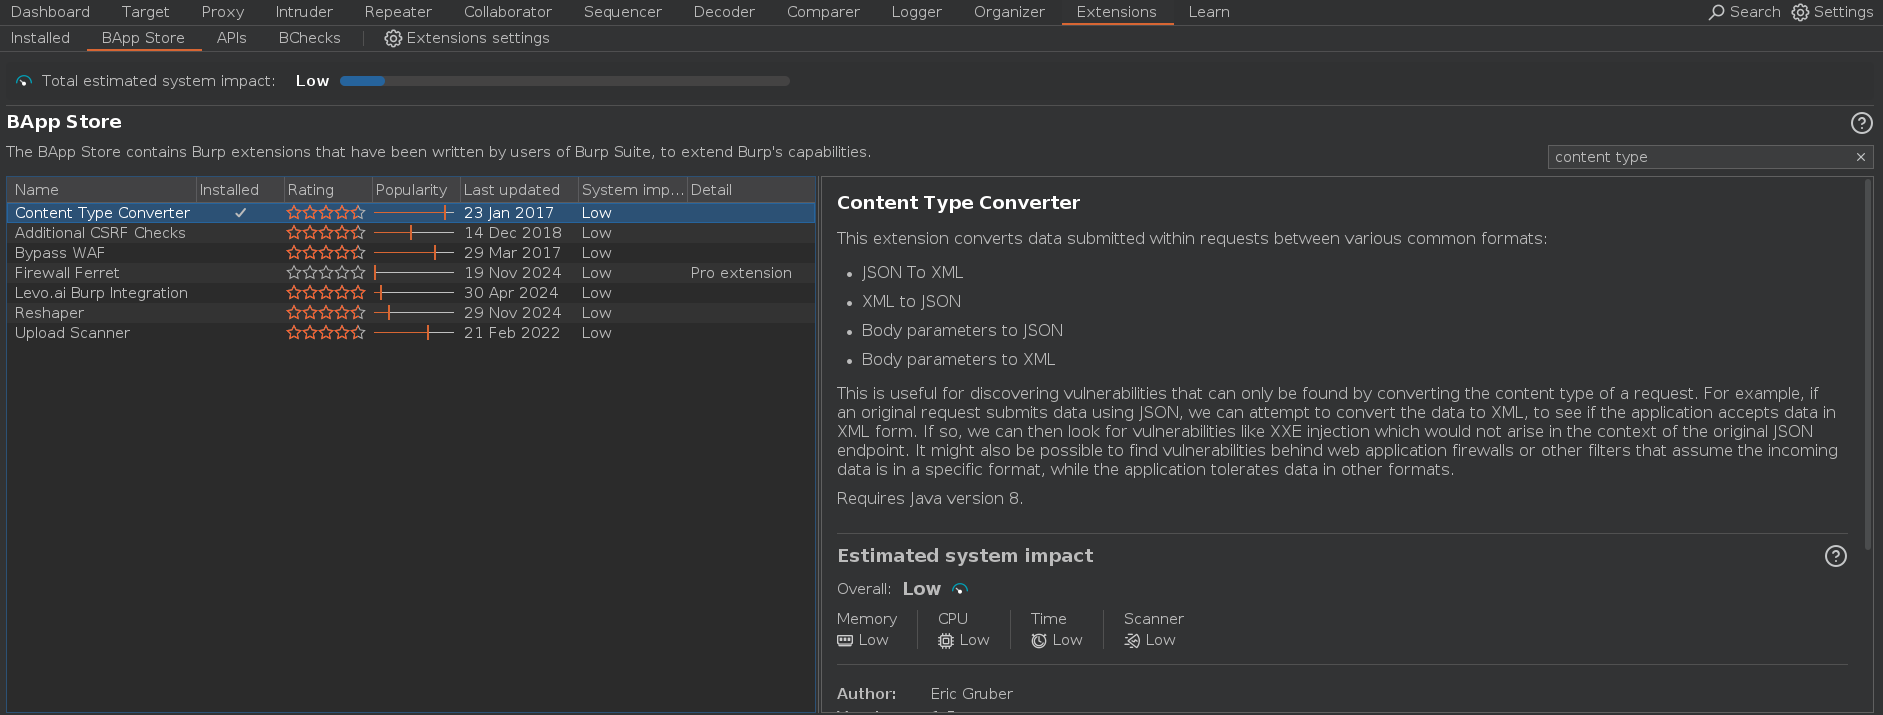Screen dimensions: 1883x715
Task: Sort by the System impact column header
Action: [632, 190]
